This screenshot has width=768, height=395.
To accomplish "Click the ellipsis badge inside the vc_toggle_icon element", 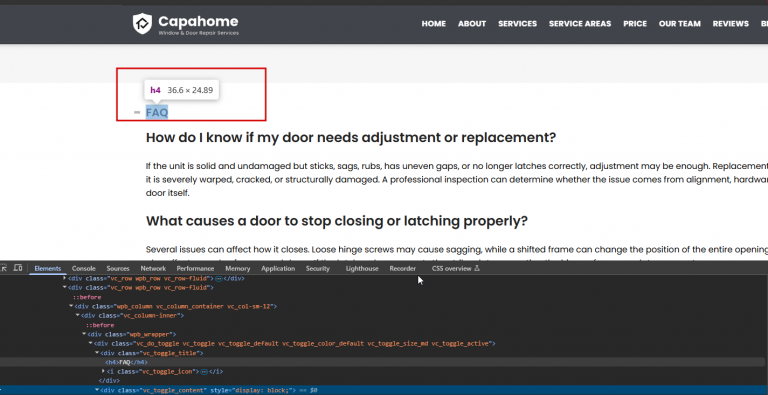I will point(205,371).
